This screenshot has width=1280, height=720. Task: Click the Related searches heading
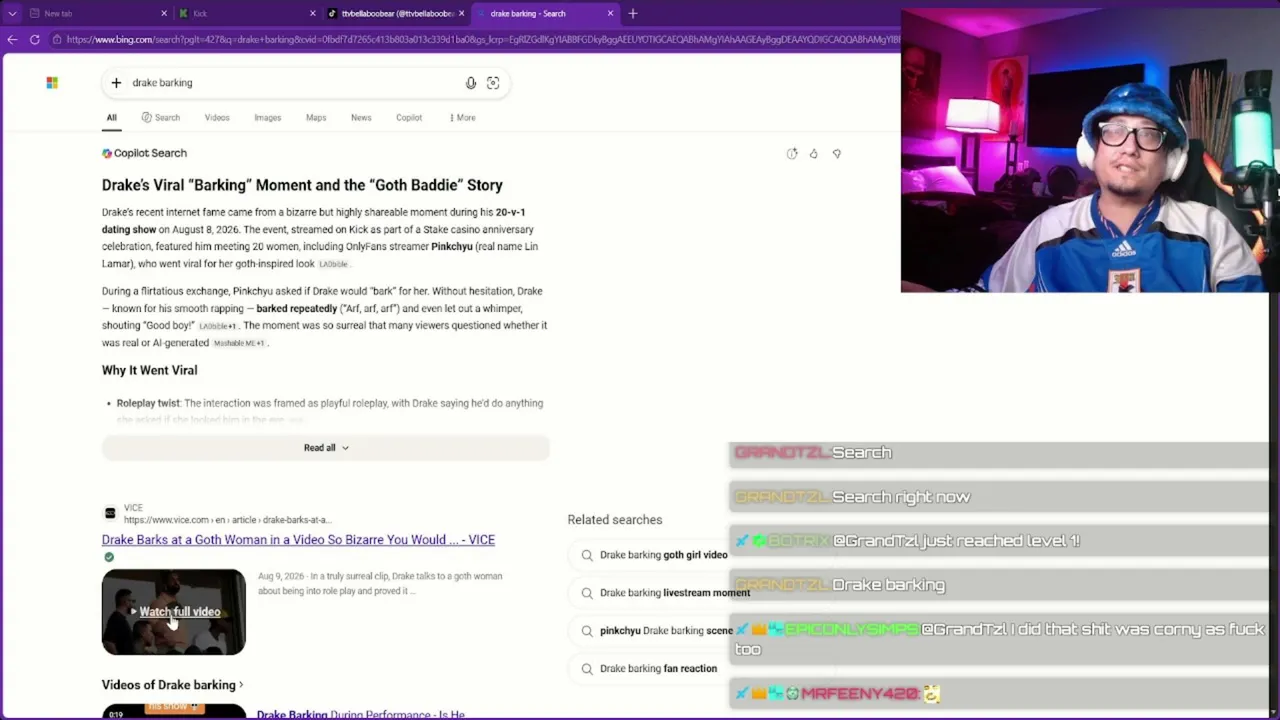[x=615, y=520]
